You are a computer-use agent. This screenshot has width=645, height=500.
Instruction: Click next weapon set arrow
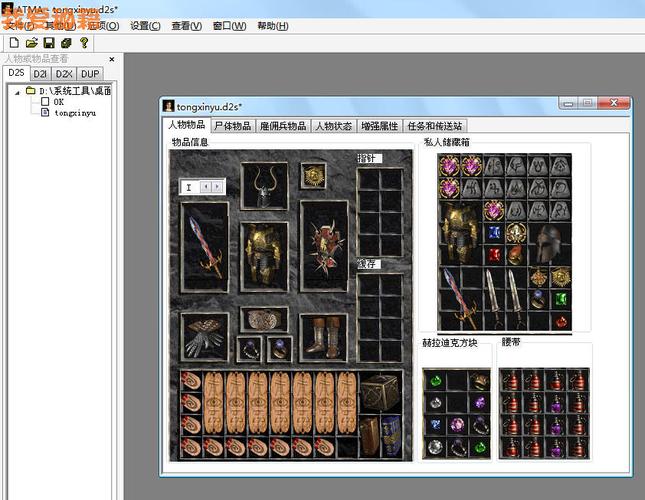click(x=218, y=187)
